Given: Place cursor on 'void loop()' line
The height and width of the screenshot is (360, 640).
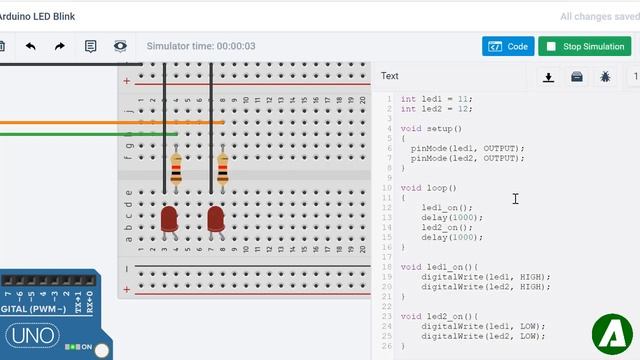Looking at the screenshot, I should 429,188.
